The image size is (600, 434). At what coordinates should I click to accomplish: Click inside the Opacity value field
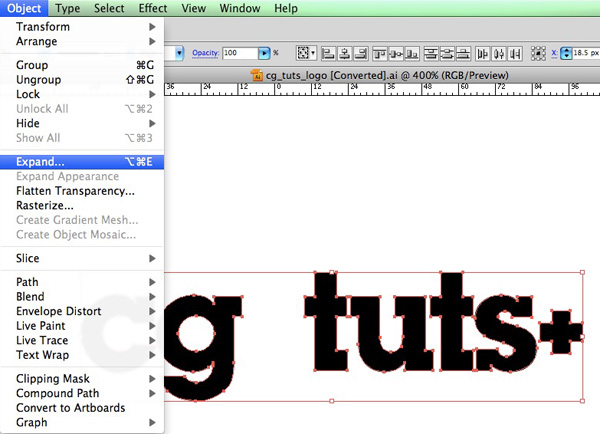click(x=240, y=53)
